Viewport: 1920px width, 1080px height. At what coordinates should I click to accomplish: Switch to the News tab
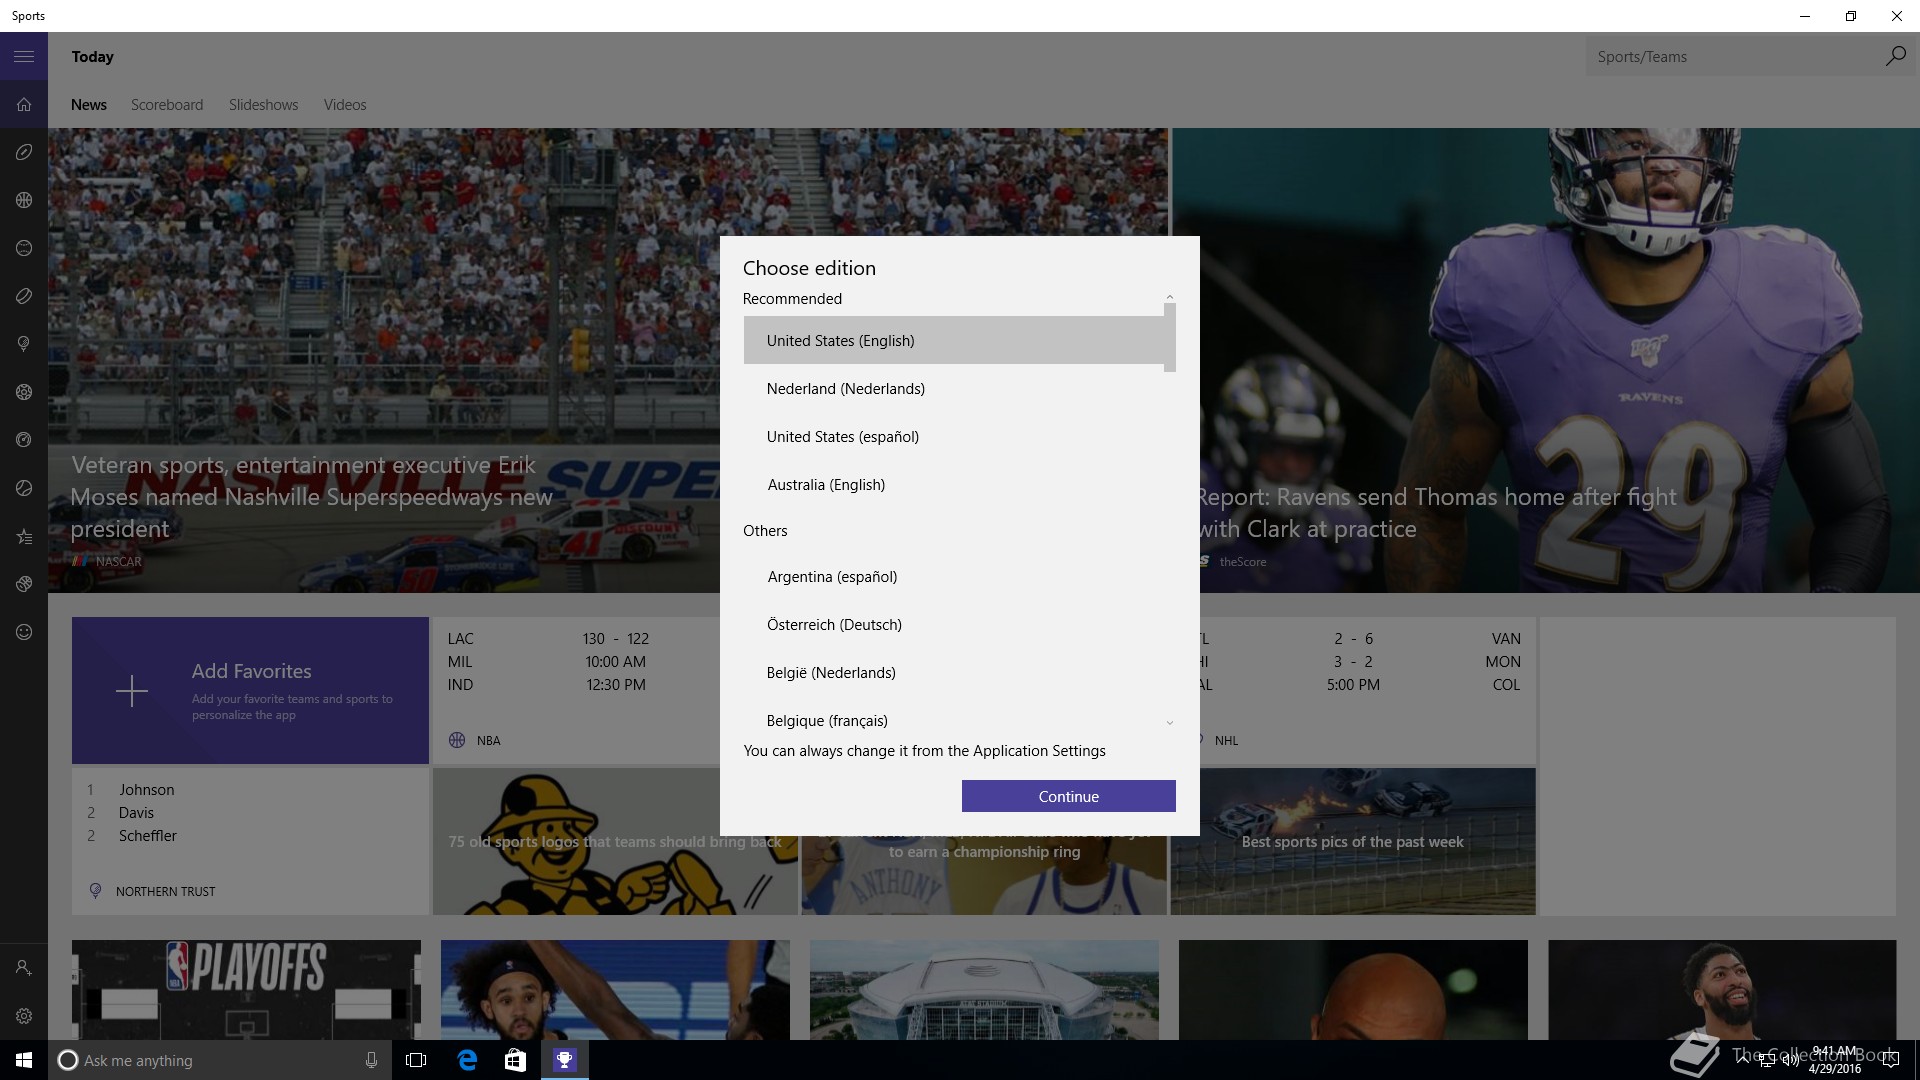point(89,105)
